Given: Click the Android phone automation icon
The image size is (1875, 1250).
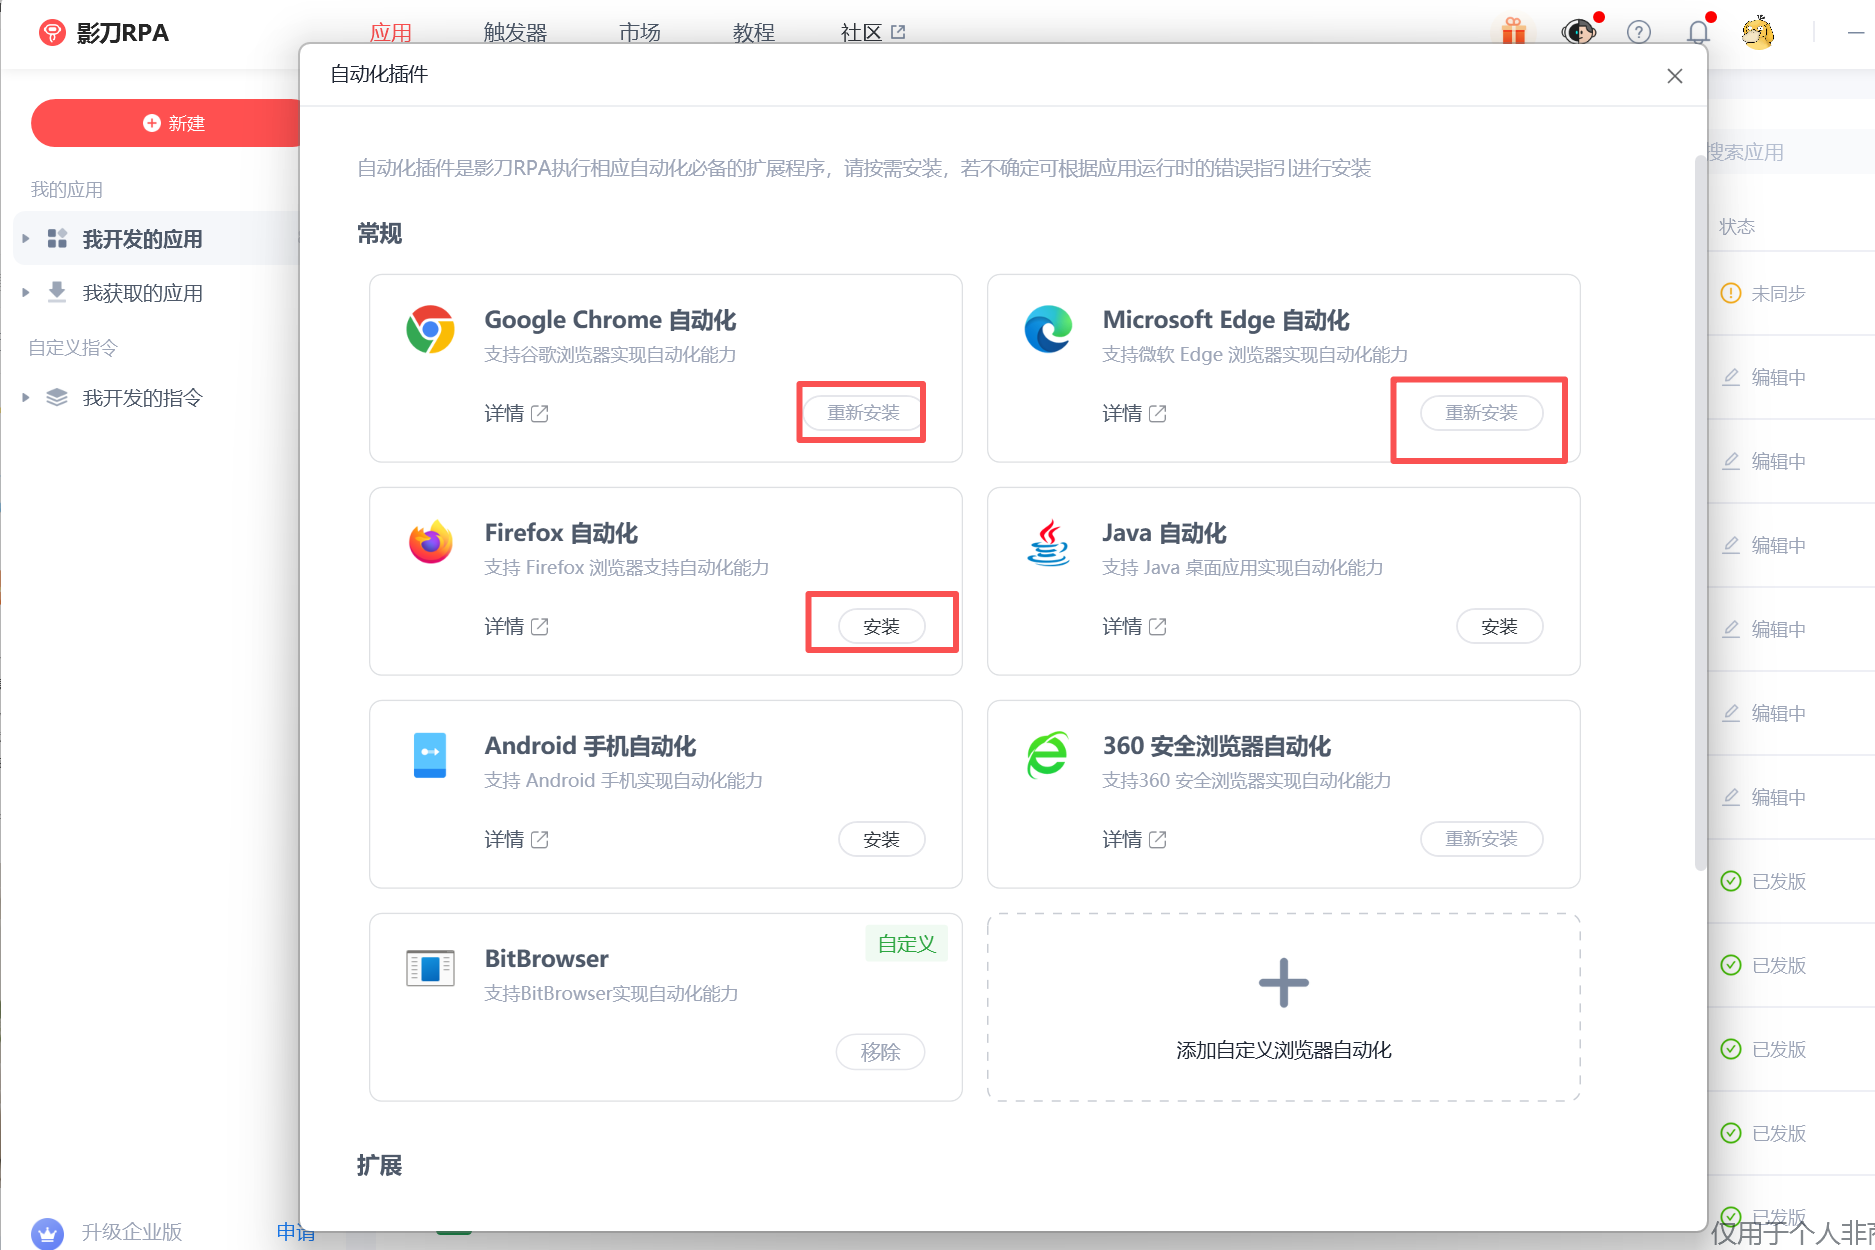Looking at the screenshot, I should [430, 755].
